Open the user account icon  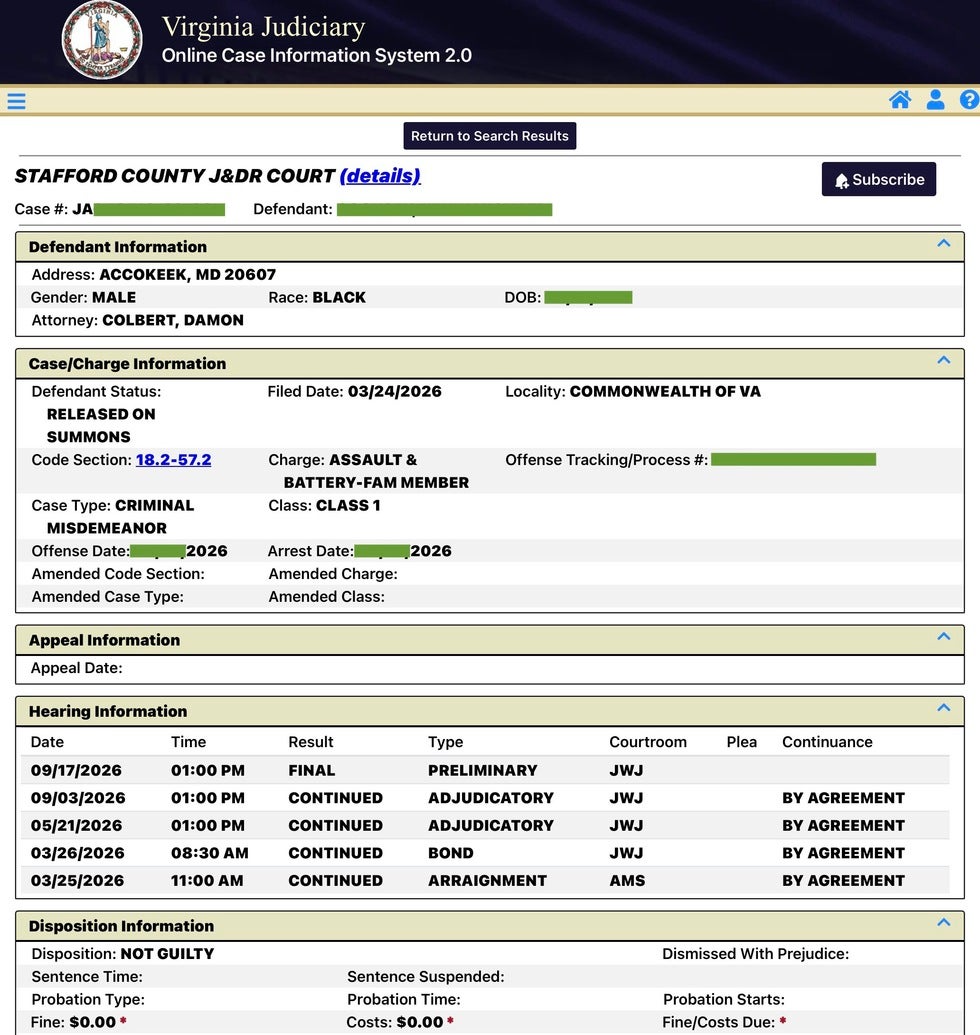pyautogui.click(x=935, y=100)
